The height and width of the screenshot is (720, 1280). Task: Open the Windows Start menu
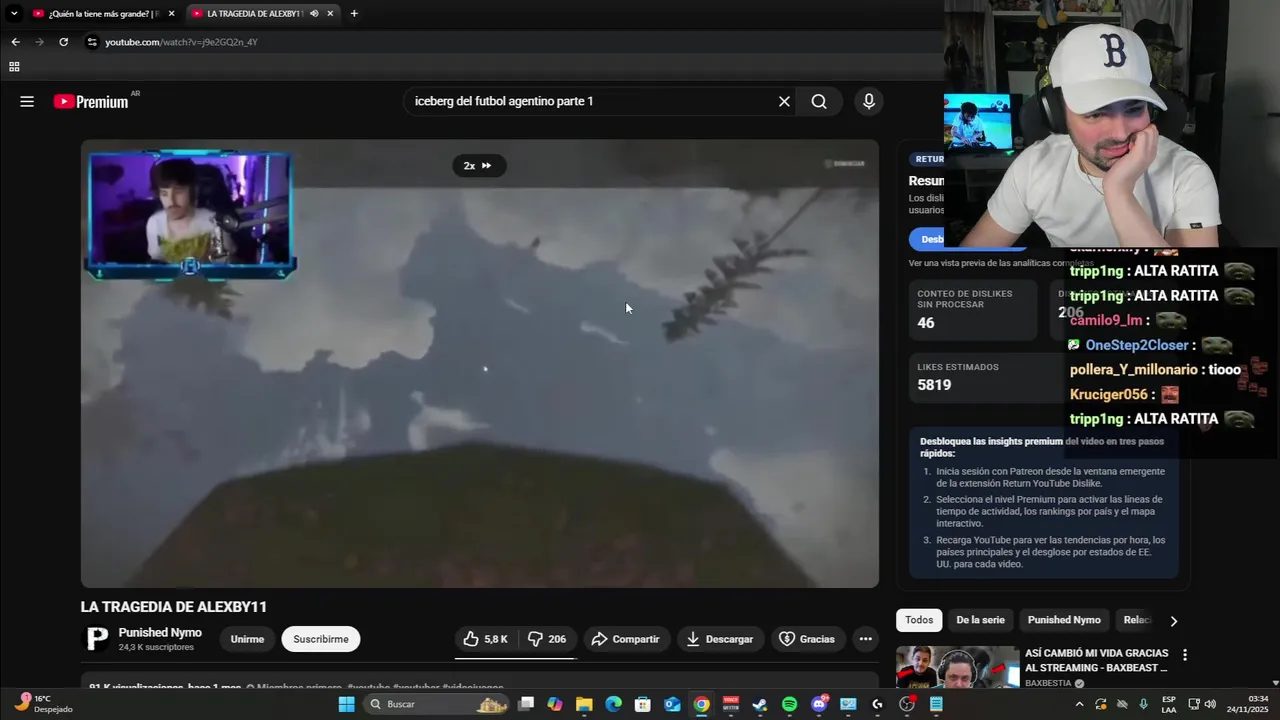coord(346,704)
